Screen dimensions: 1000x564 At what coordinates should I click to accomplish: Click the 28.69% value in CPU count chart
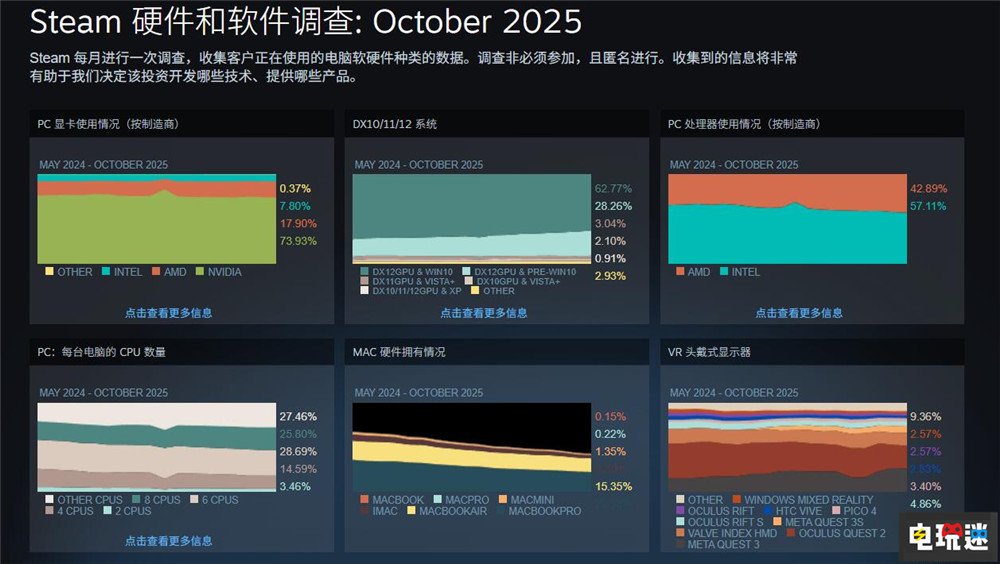pos(298,452)
